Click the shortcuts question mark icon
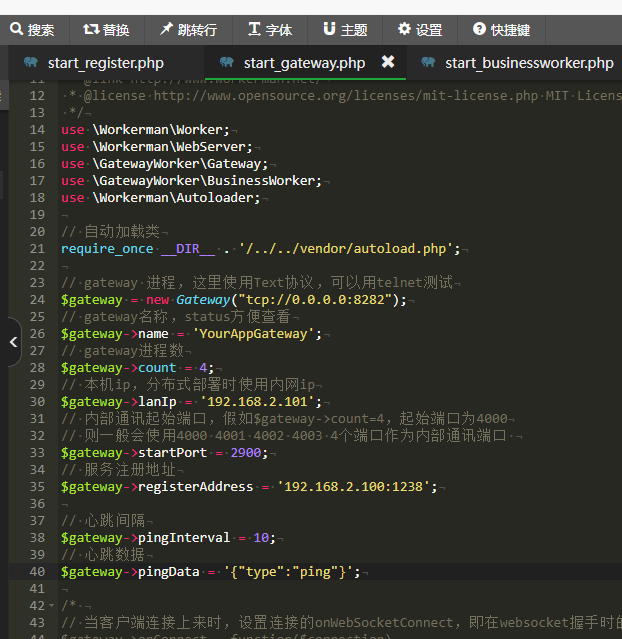Image resolution: width=622 pixels, height=639 pixels. click(x=479, y=30)
